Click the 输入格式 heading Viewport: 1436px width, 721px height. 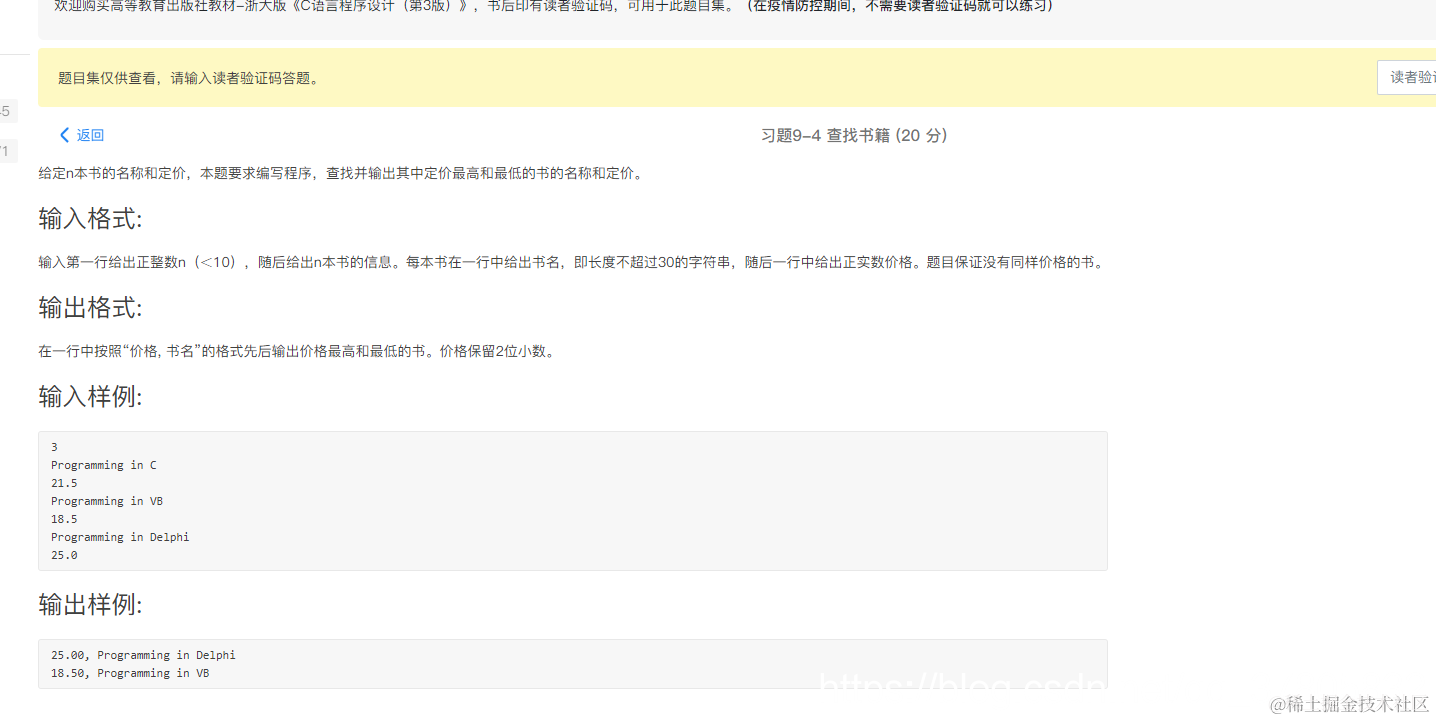[90, 218]
